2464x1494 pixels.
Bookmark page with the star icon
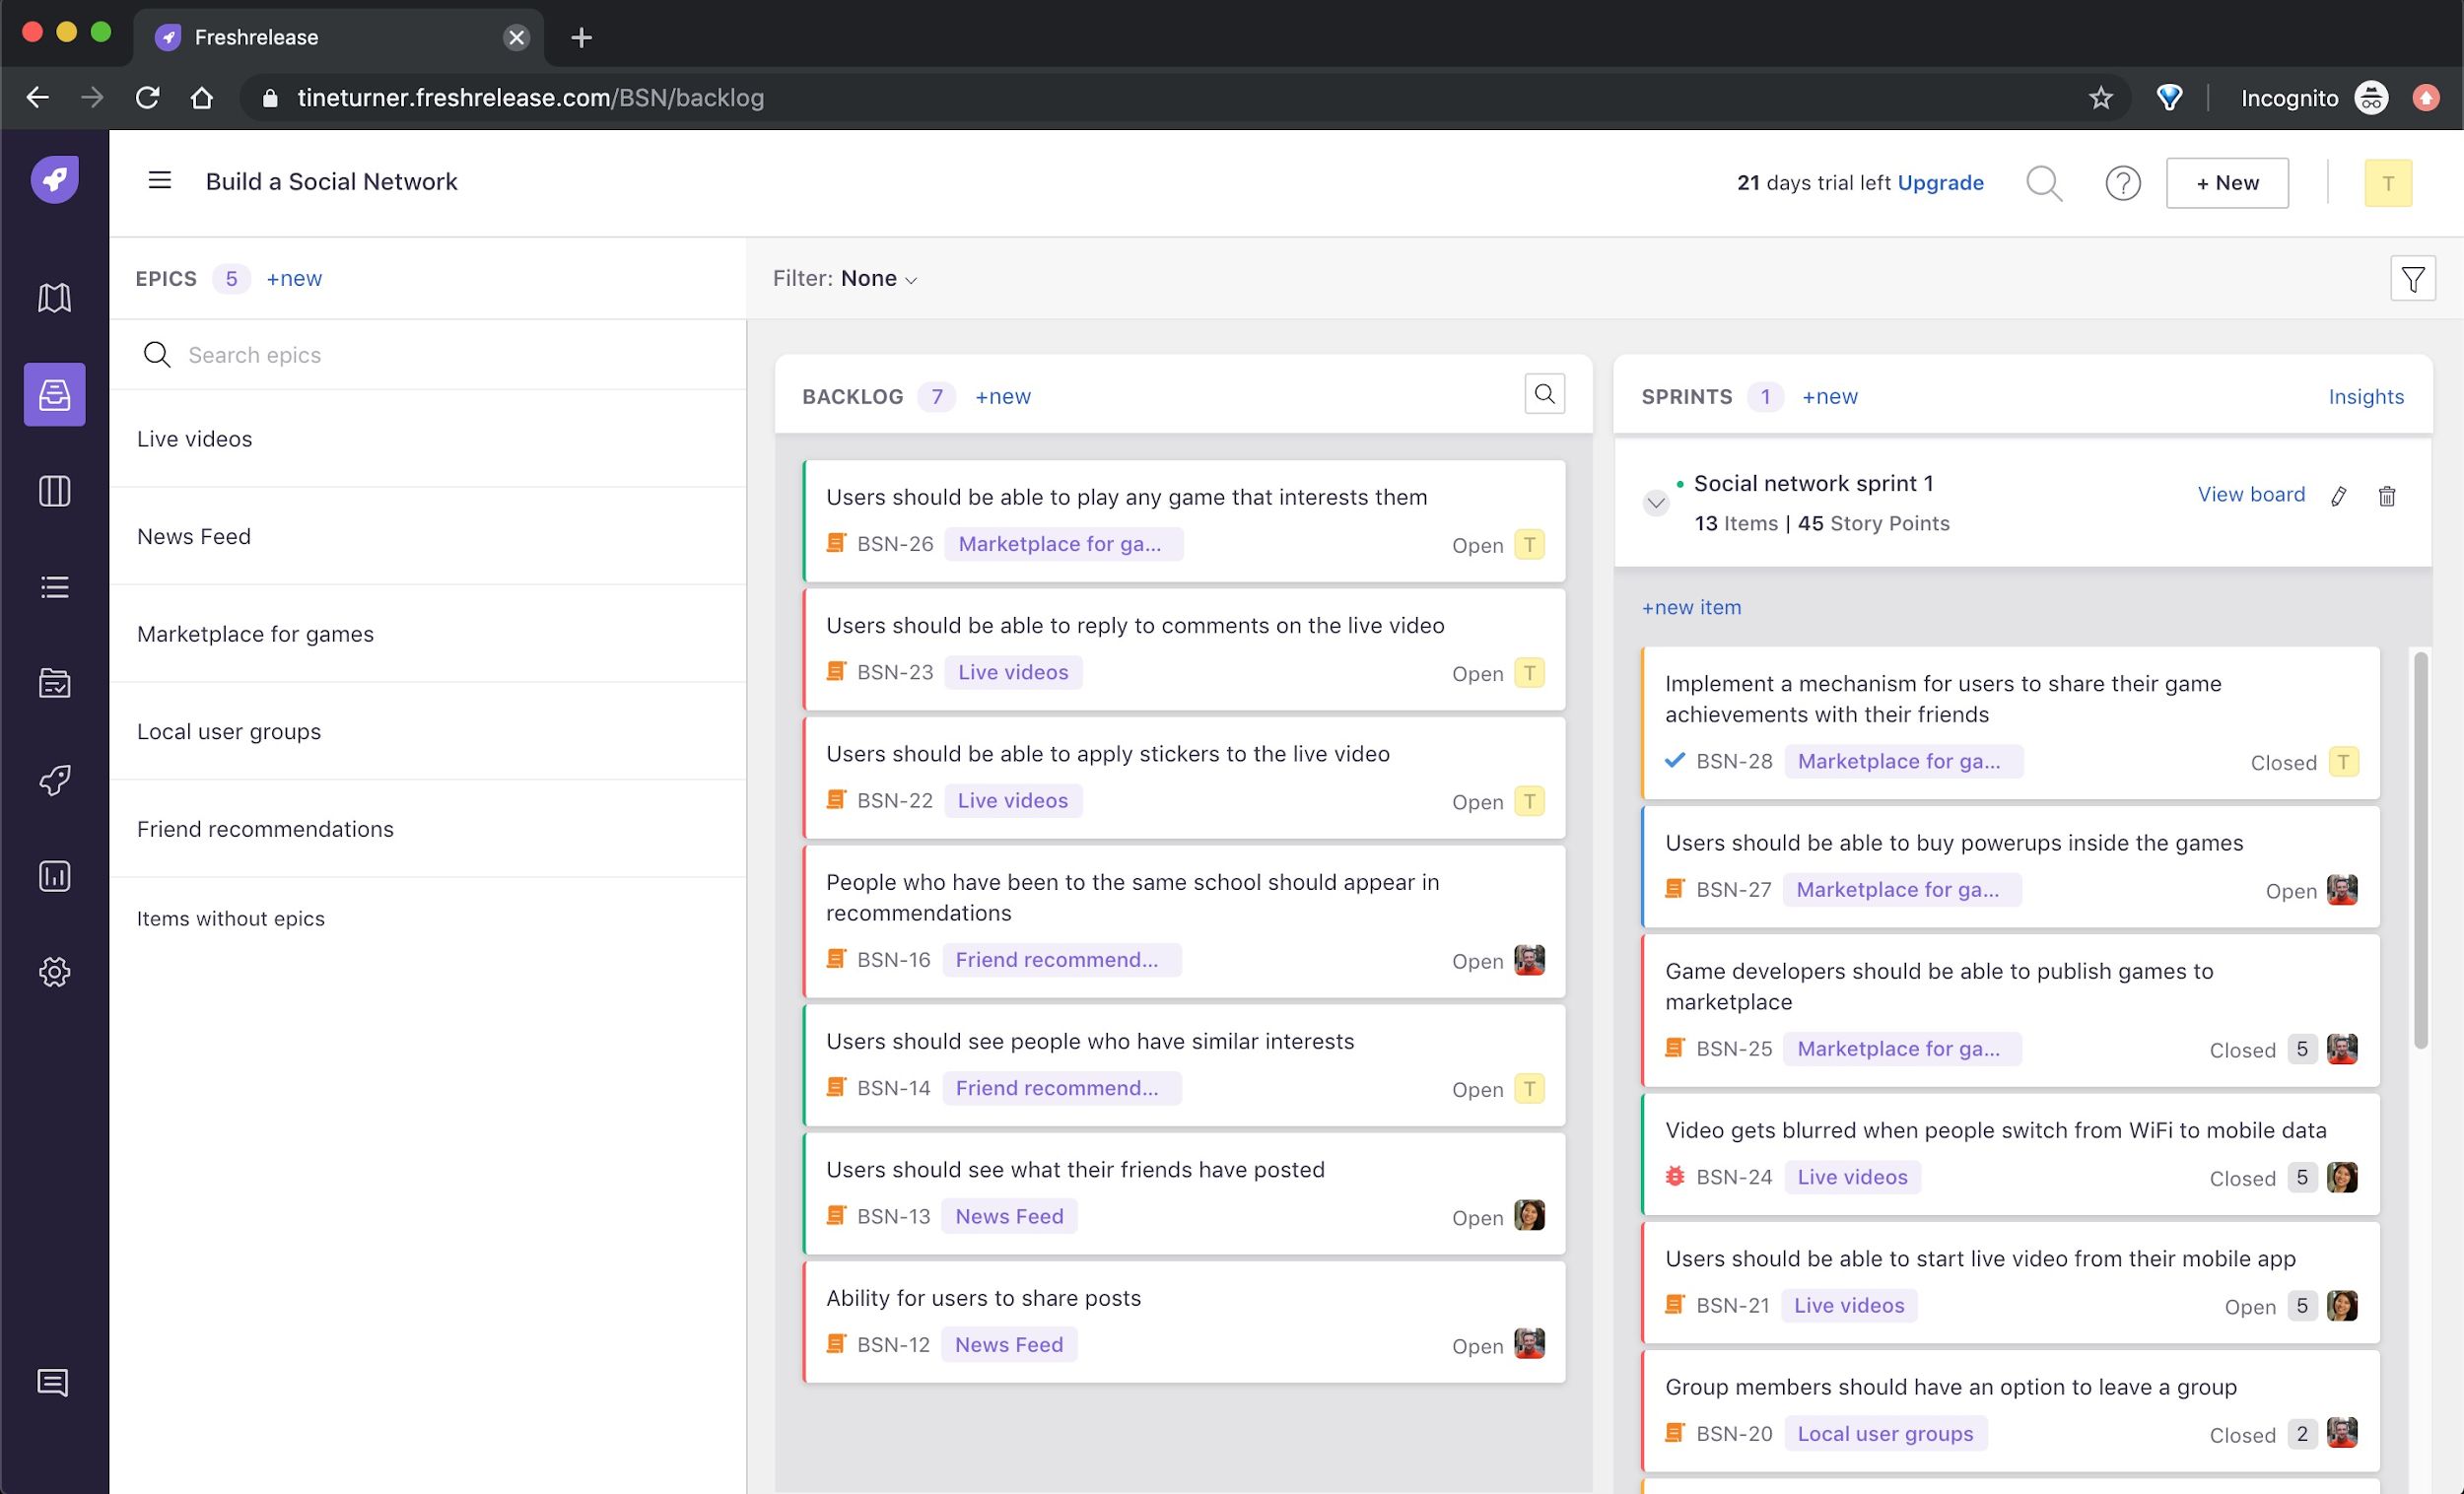(2101, 98)
